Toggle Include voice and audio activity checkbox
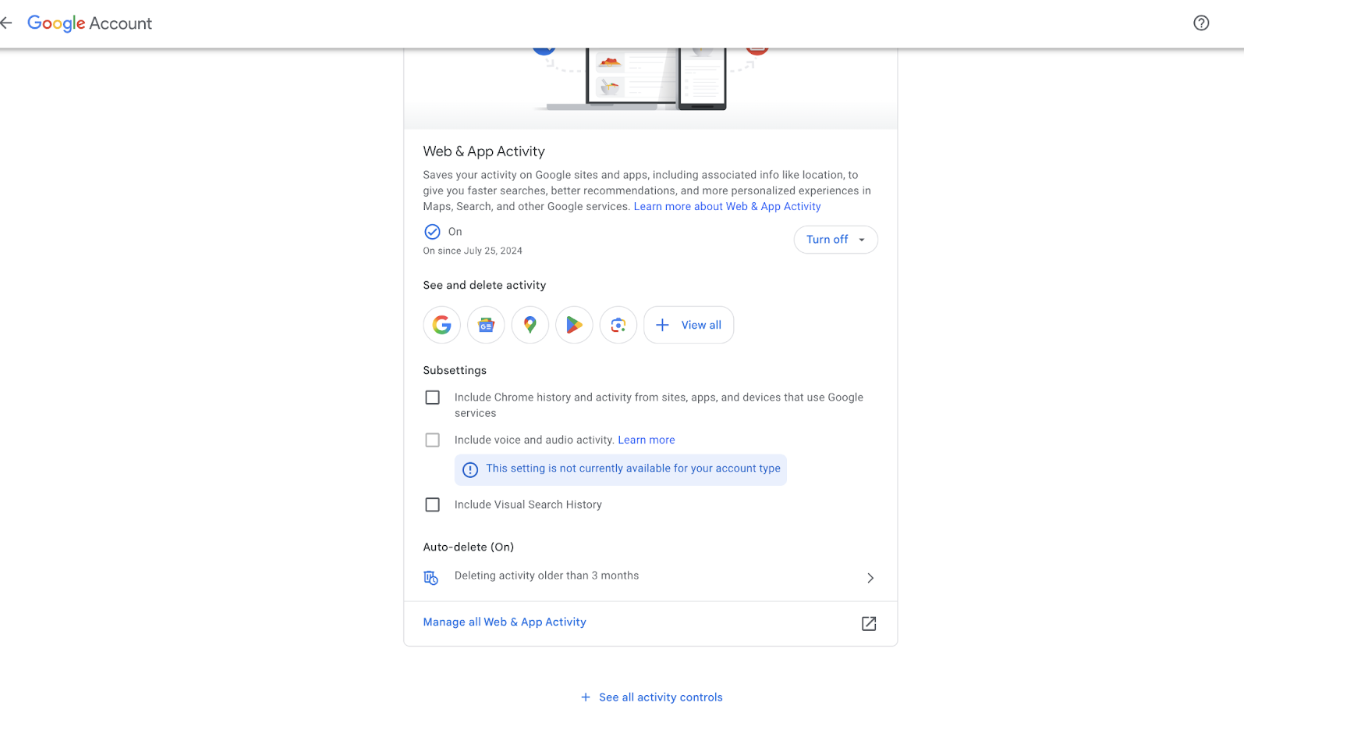1350x730 pixels. (432, 440)
